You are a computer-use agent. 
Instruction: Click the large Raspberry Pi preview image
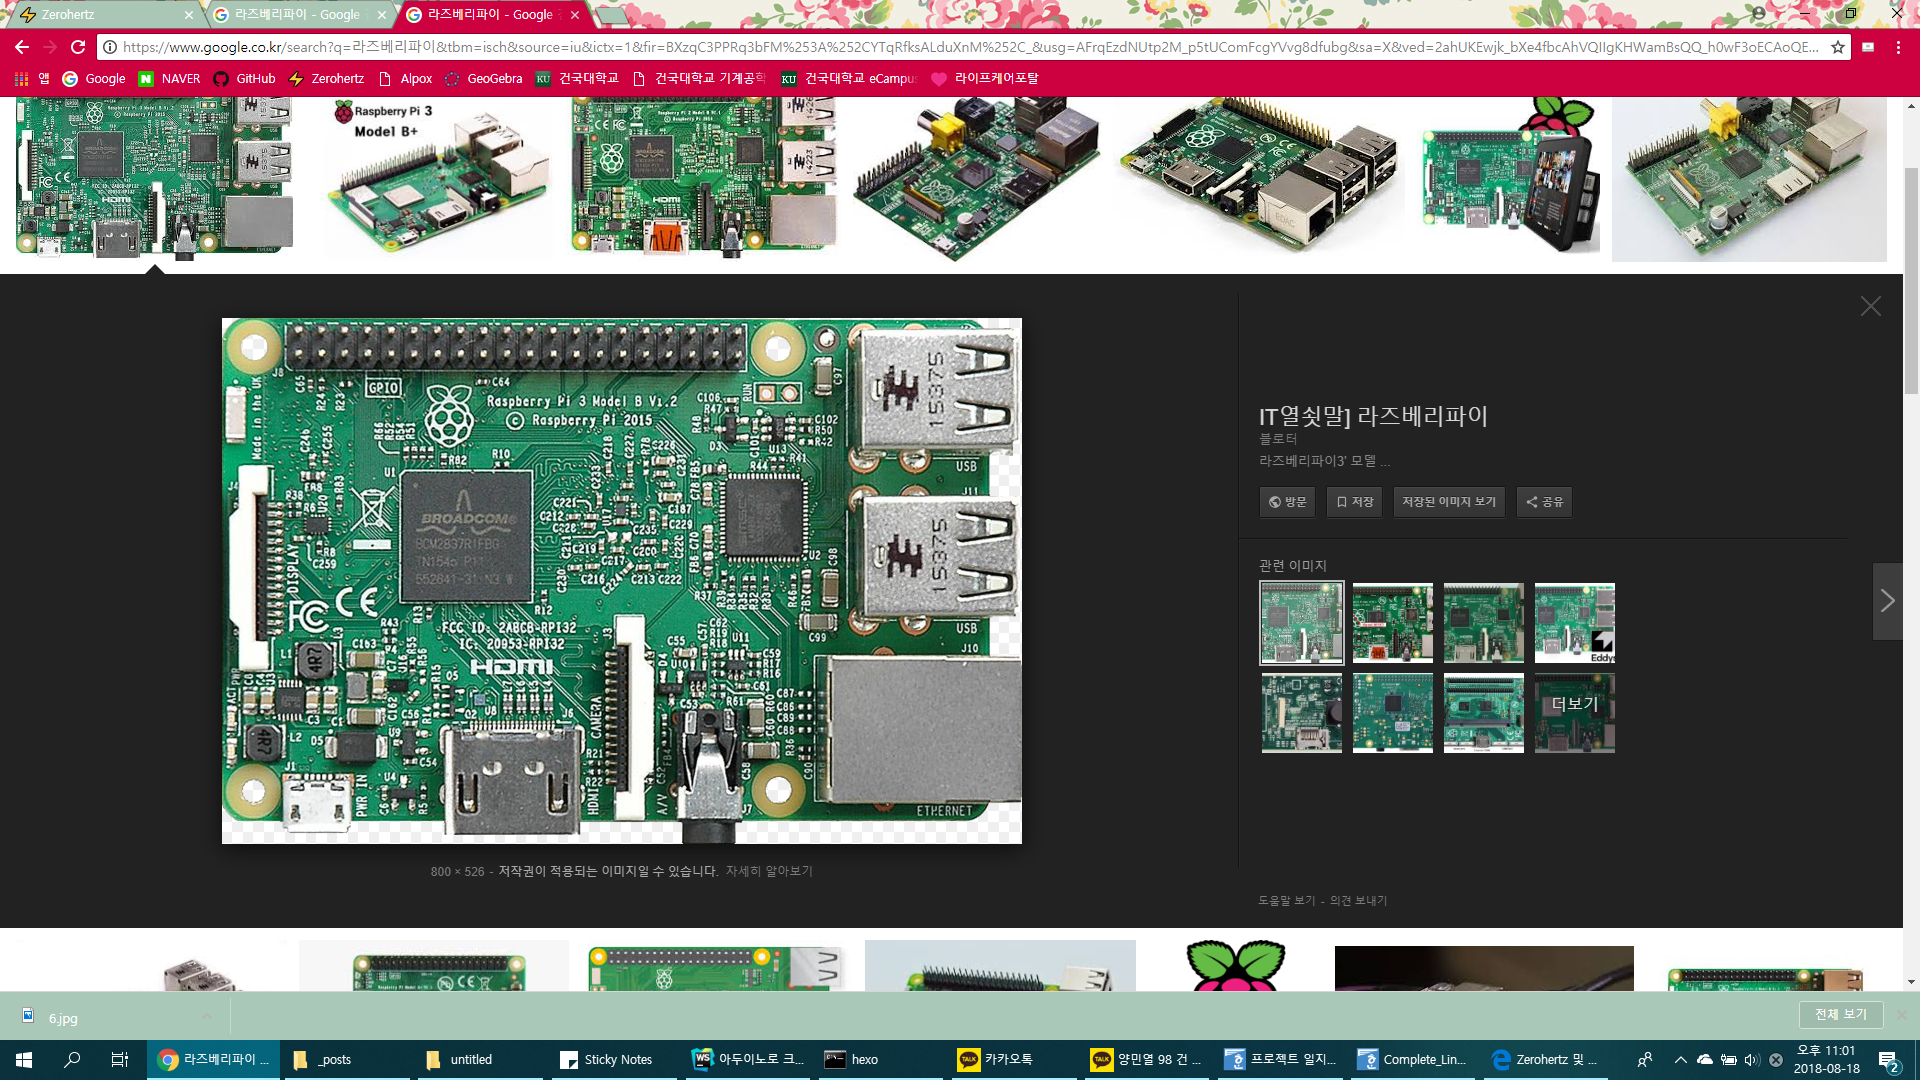tap(621, 581)
